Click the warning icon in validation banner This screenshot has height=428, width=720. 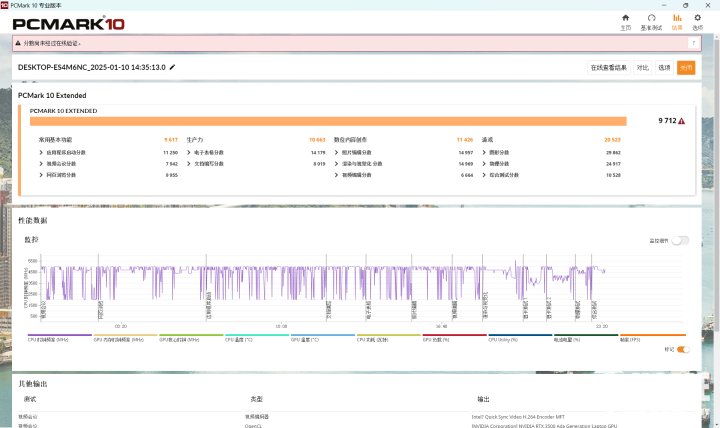pos(18,44)
